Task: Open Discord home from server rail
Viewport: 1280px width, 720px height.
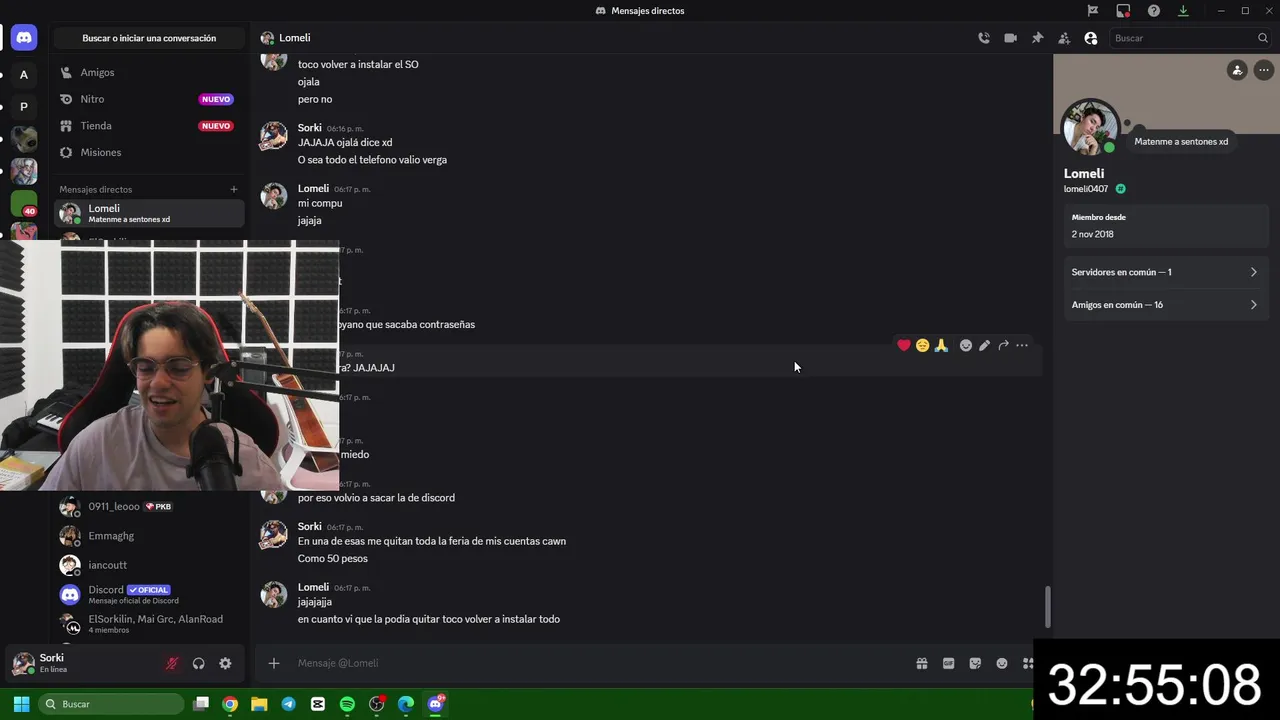Action: pos(24,38)
